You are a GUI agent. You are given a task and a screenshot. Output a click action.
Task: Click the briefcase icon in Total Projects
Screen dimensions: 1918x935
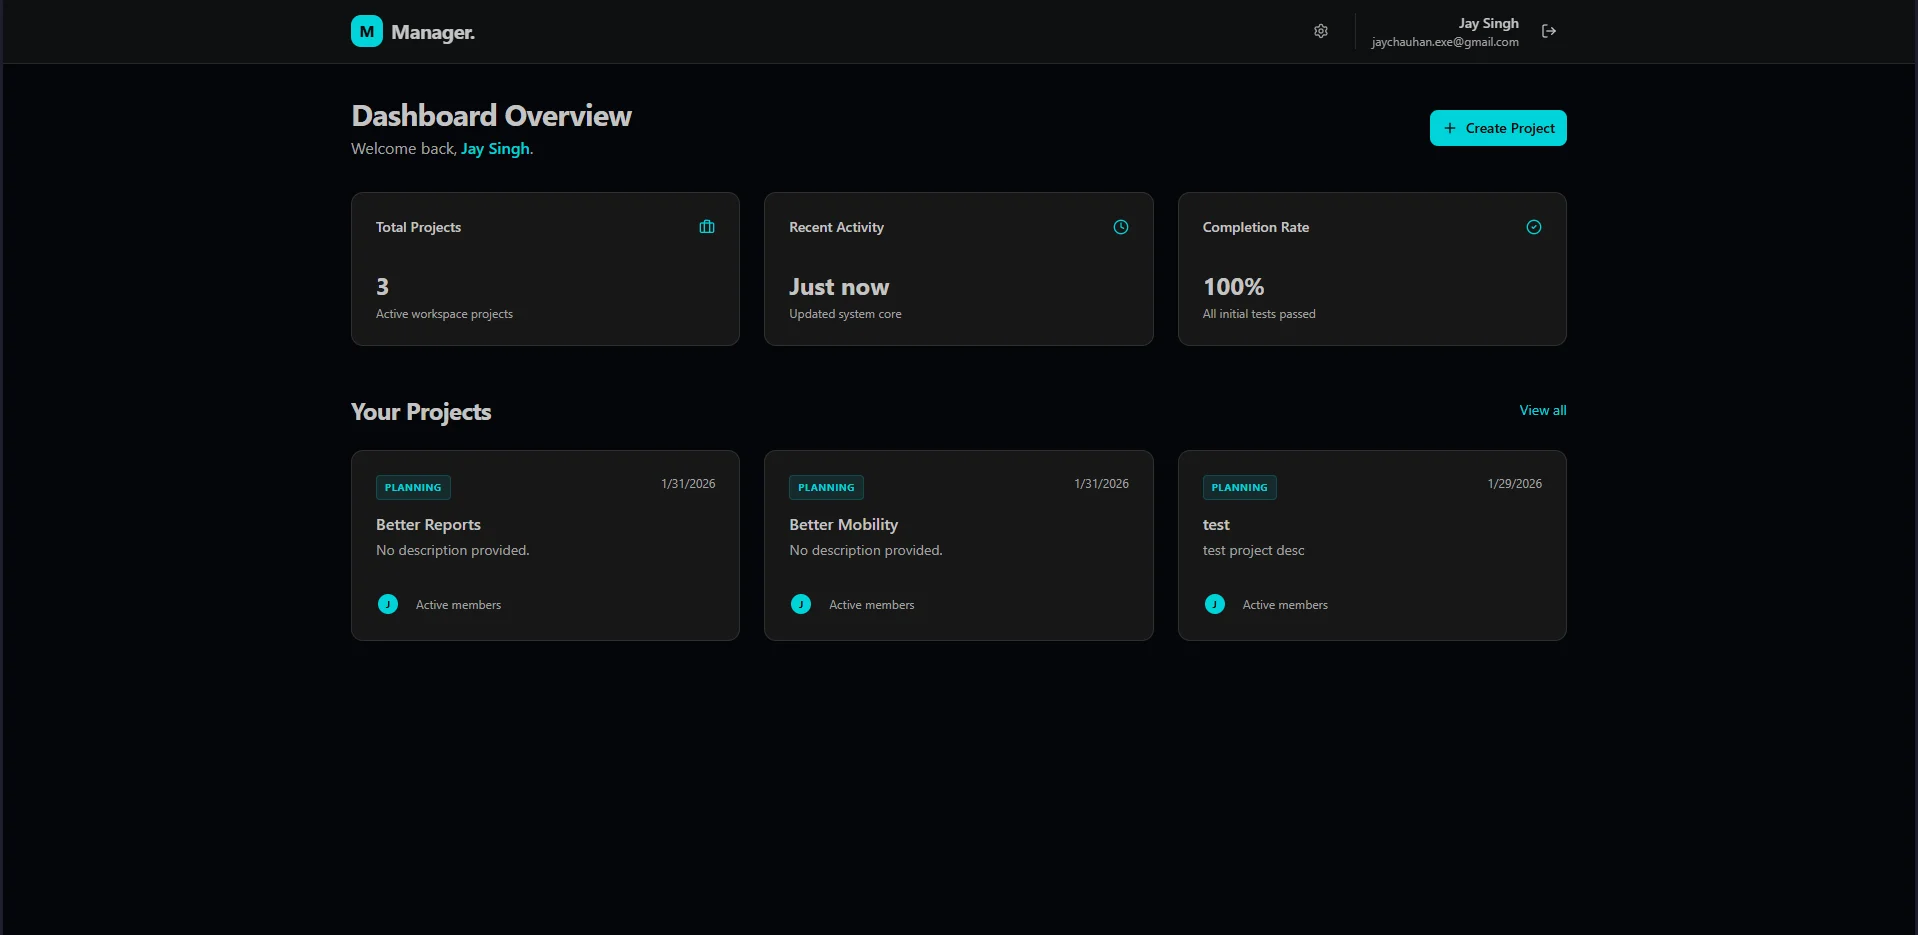[x=707, y=227]
